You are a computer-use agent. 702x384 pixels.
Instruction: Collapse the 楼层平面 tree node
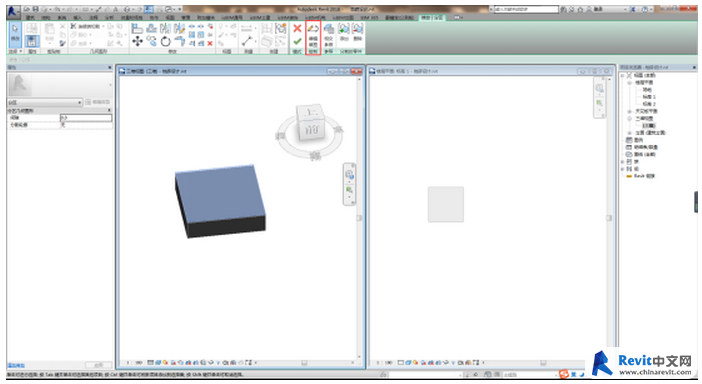629,82
